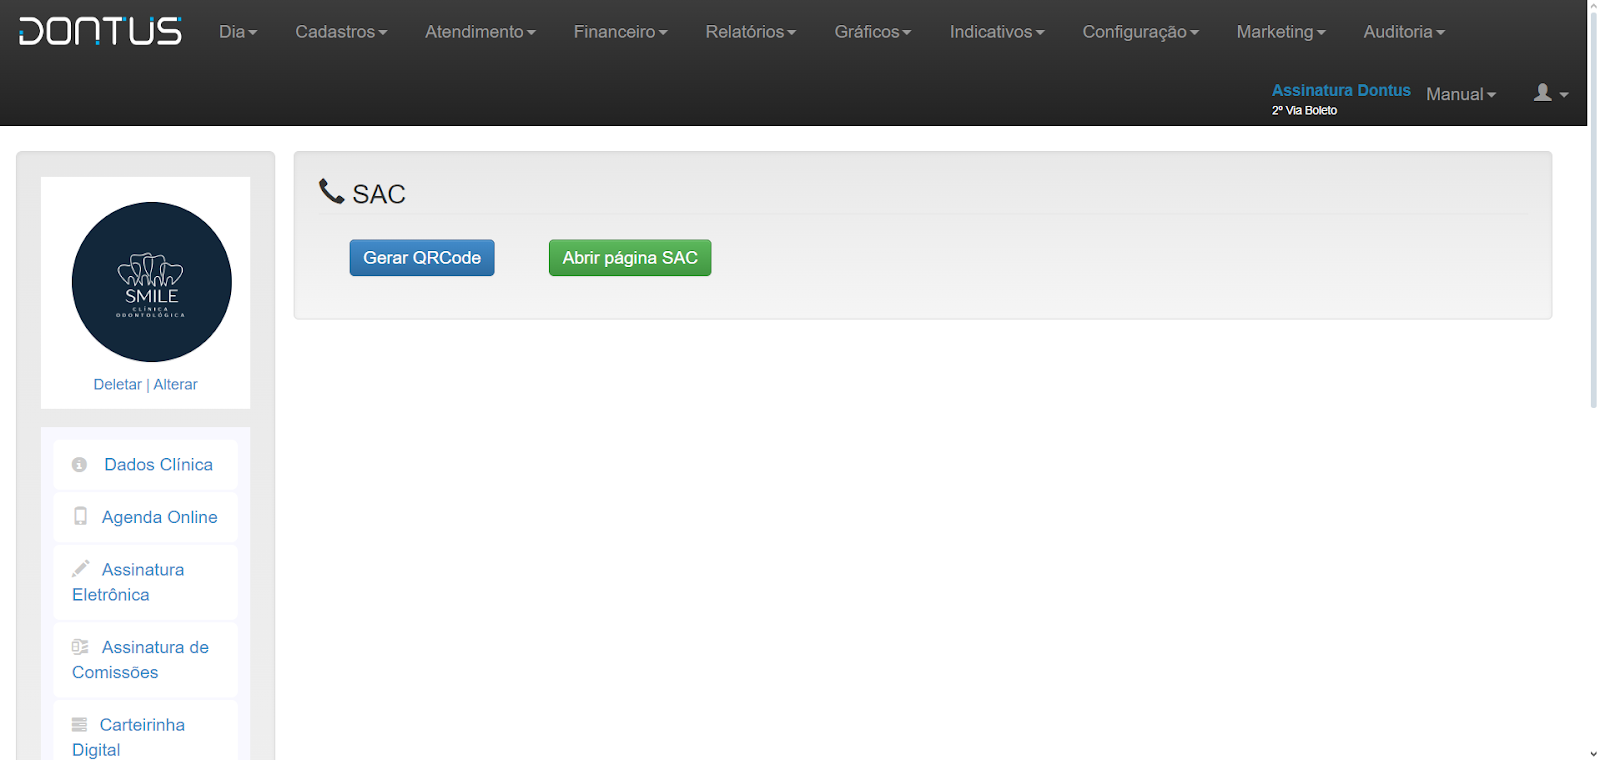
Task: Click the 2ª Via Boleto link
Action: coord(1304,111)
